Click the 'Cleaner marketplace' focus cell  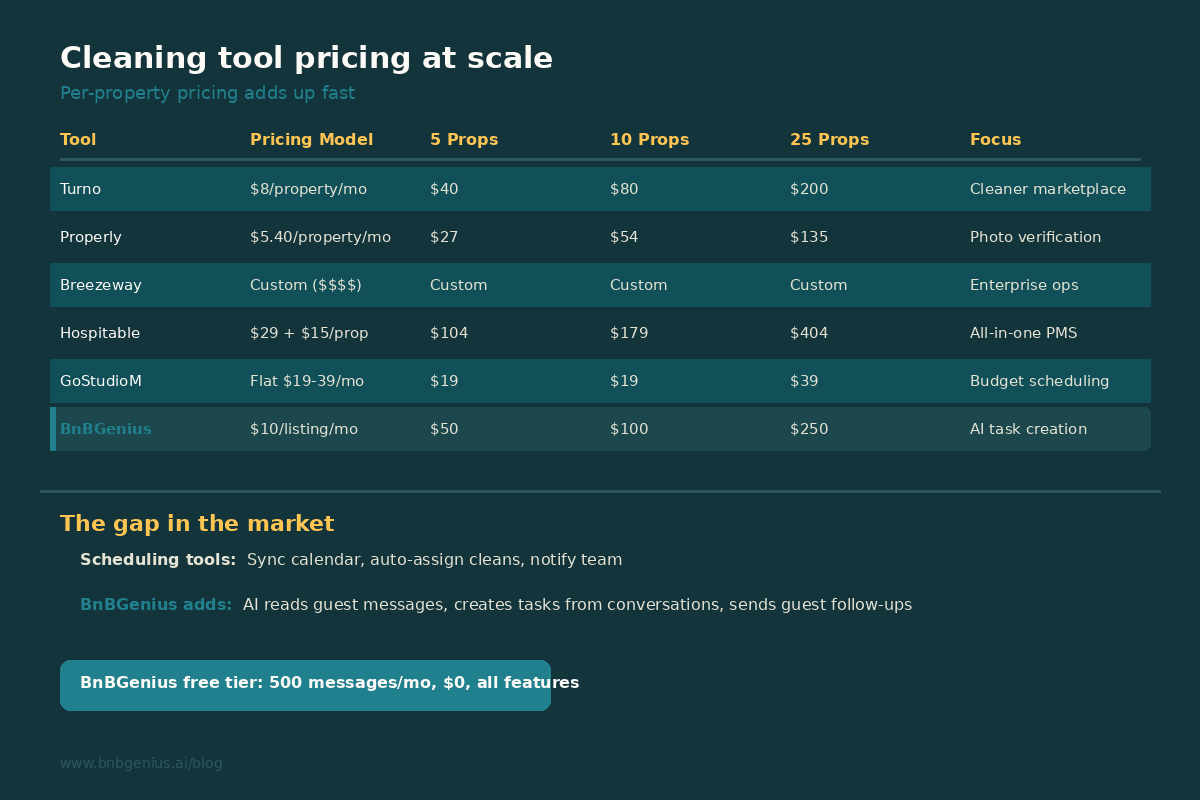point(1048,189)
